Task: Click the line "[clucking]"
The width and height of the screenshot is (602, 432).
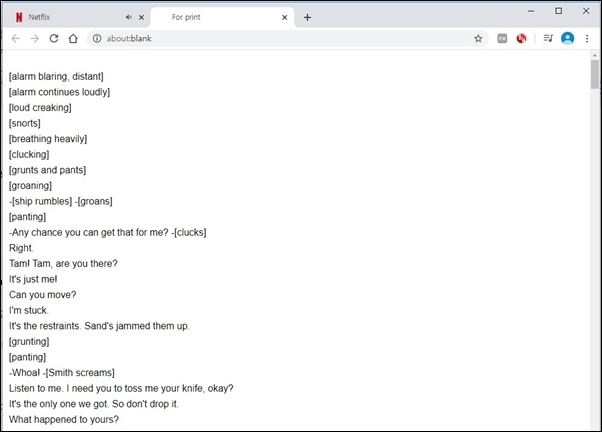Action: coord(29,154)
